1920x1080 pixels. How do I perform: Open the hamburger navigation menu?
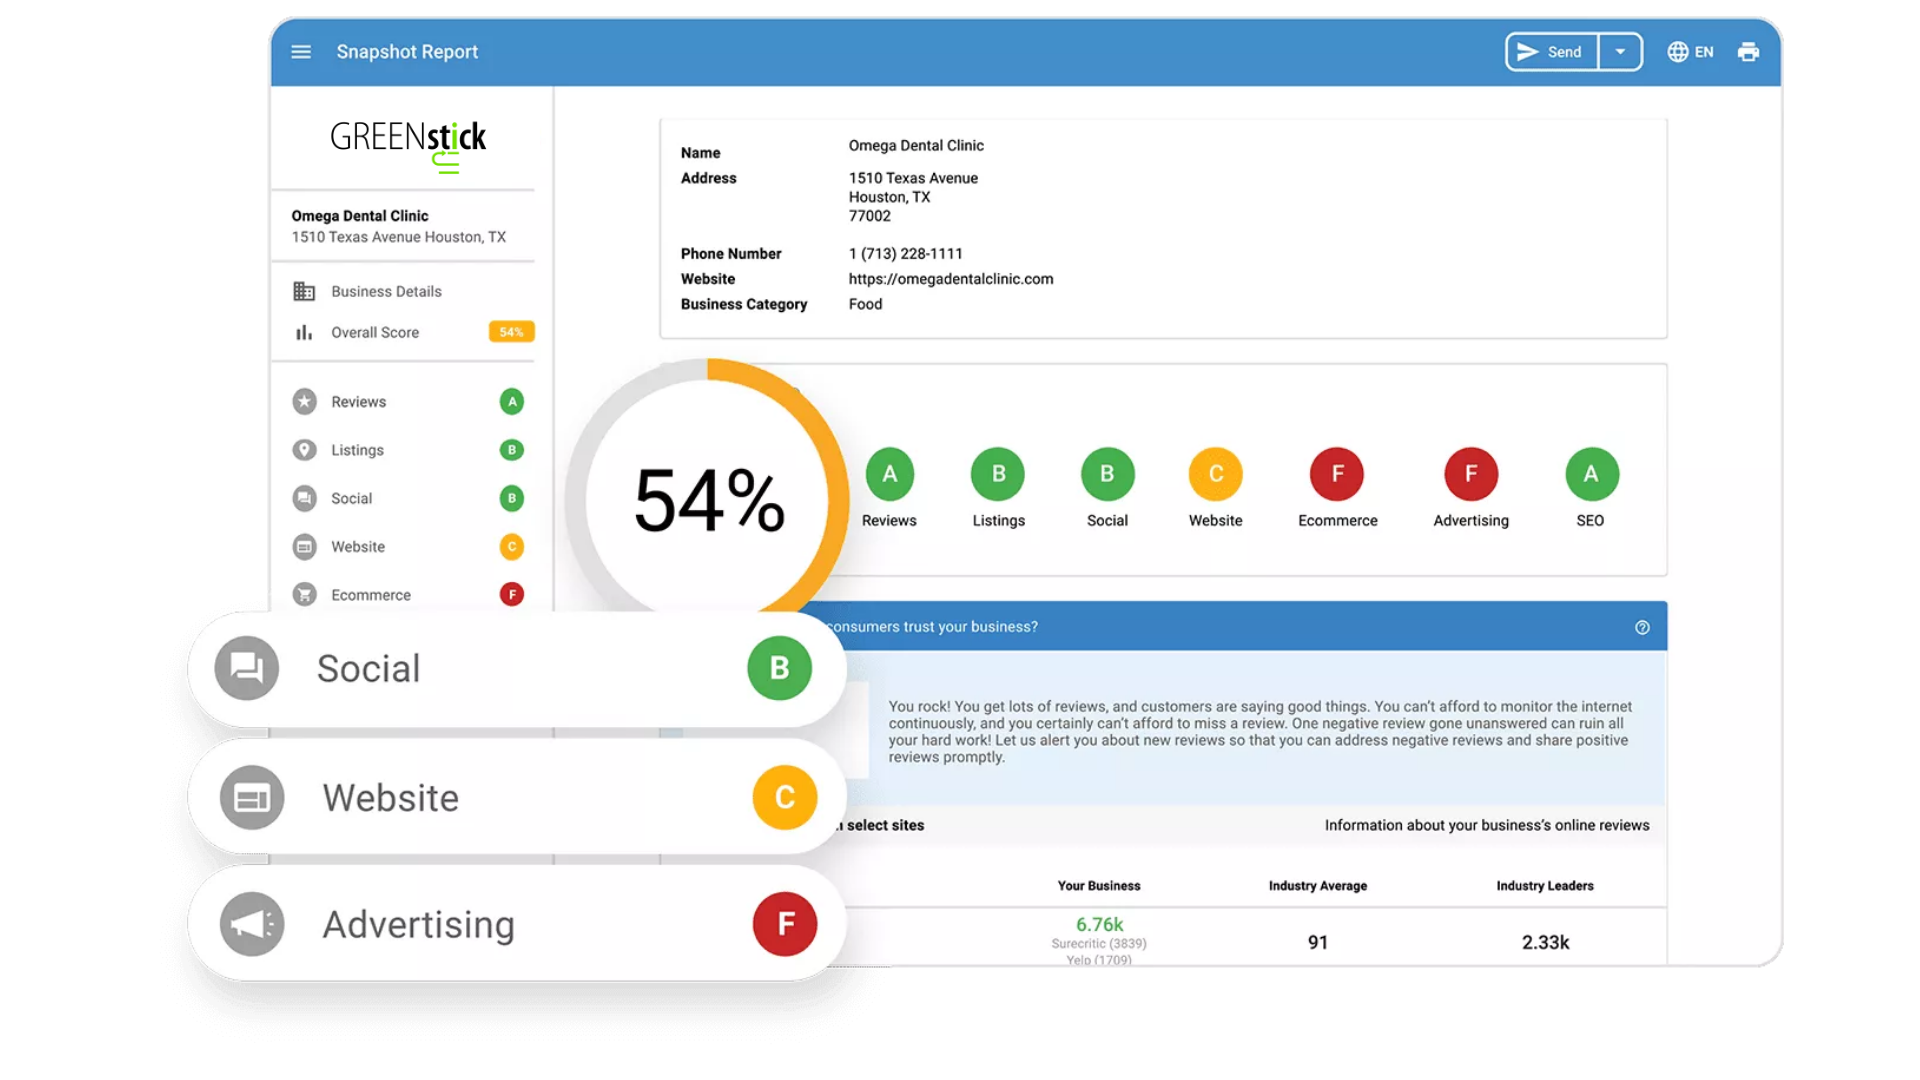[x=301, y=51]
